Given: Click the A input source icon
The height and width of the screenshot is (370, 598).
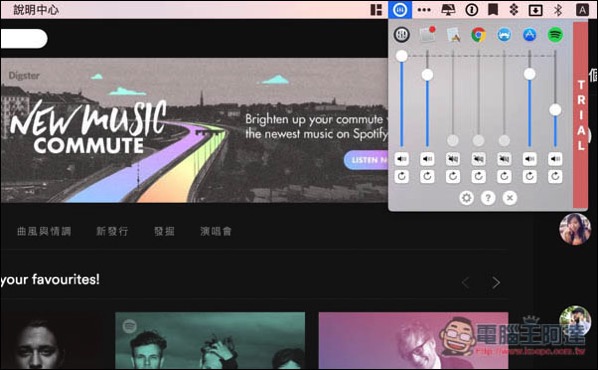Looking at the screenshot, I should pos(582,10).
